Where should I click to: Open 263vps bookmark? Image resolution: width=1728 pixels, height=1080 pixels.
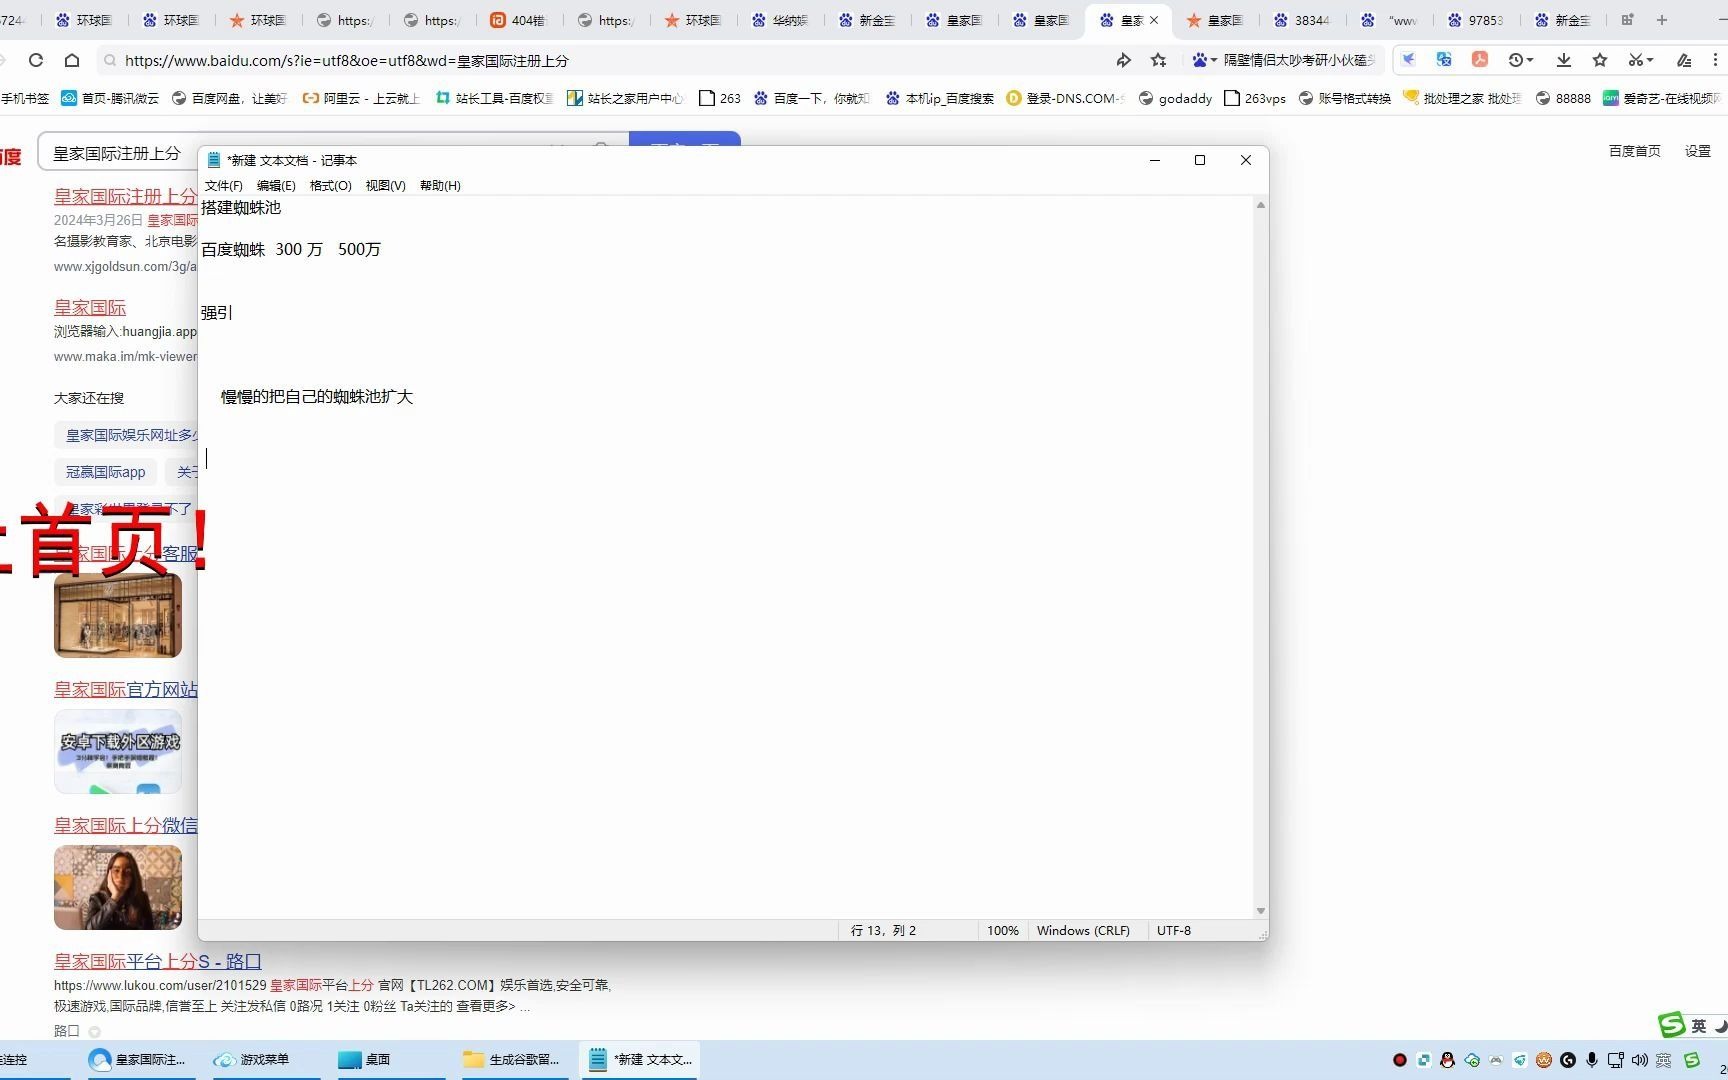tap(1255, 98)
